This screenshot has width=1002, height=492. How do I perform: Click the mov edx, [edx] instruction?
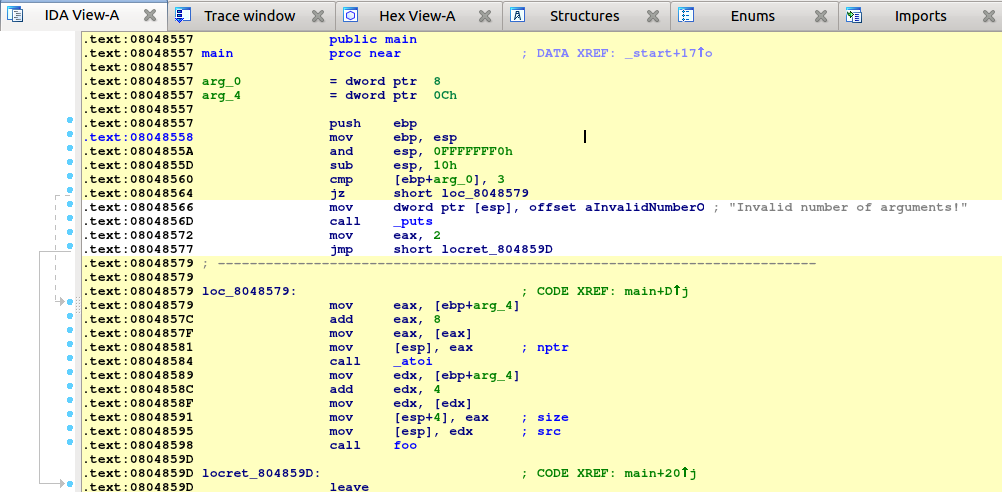coord(401,404)
